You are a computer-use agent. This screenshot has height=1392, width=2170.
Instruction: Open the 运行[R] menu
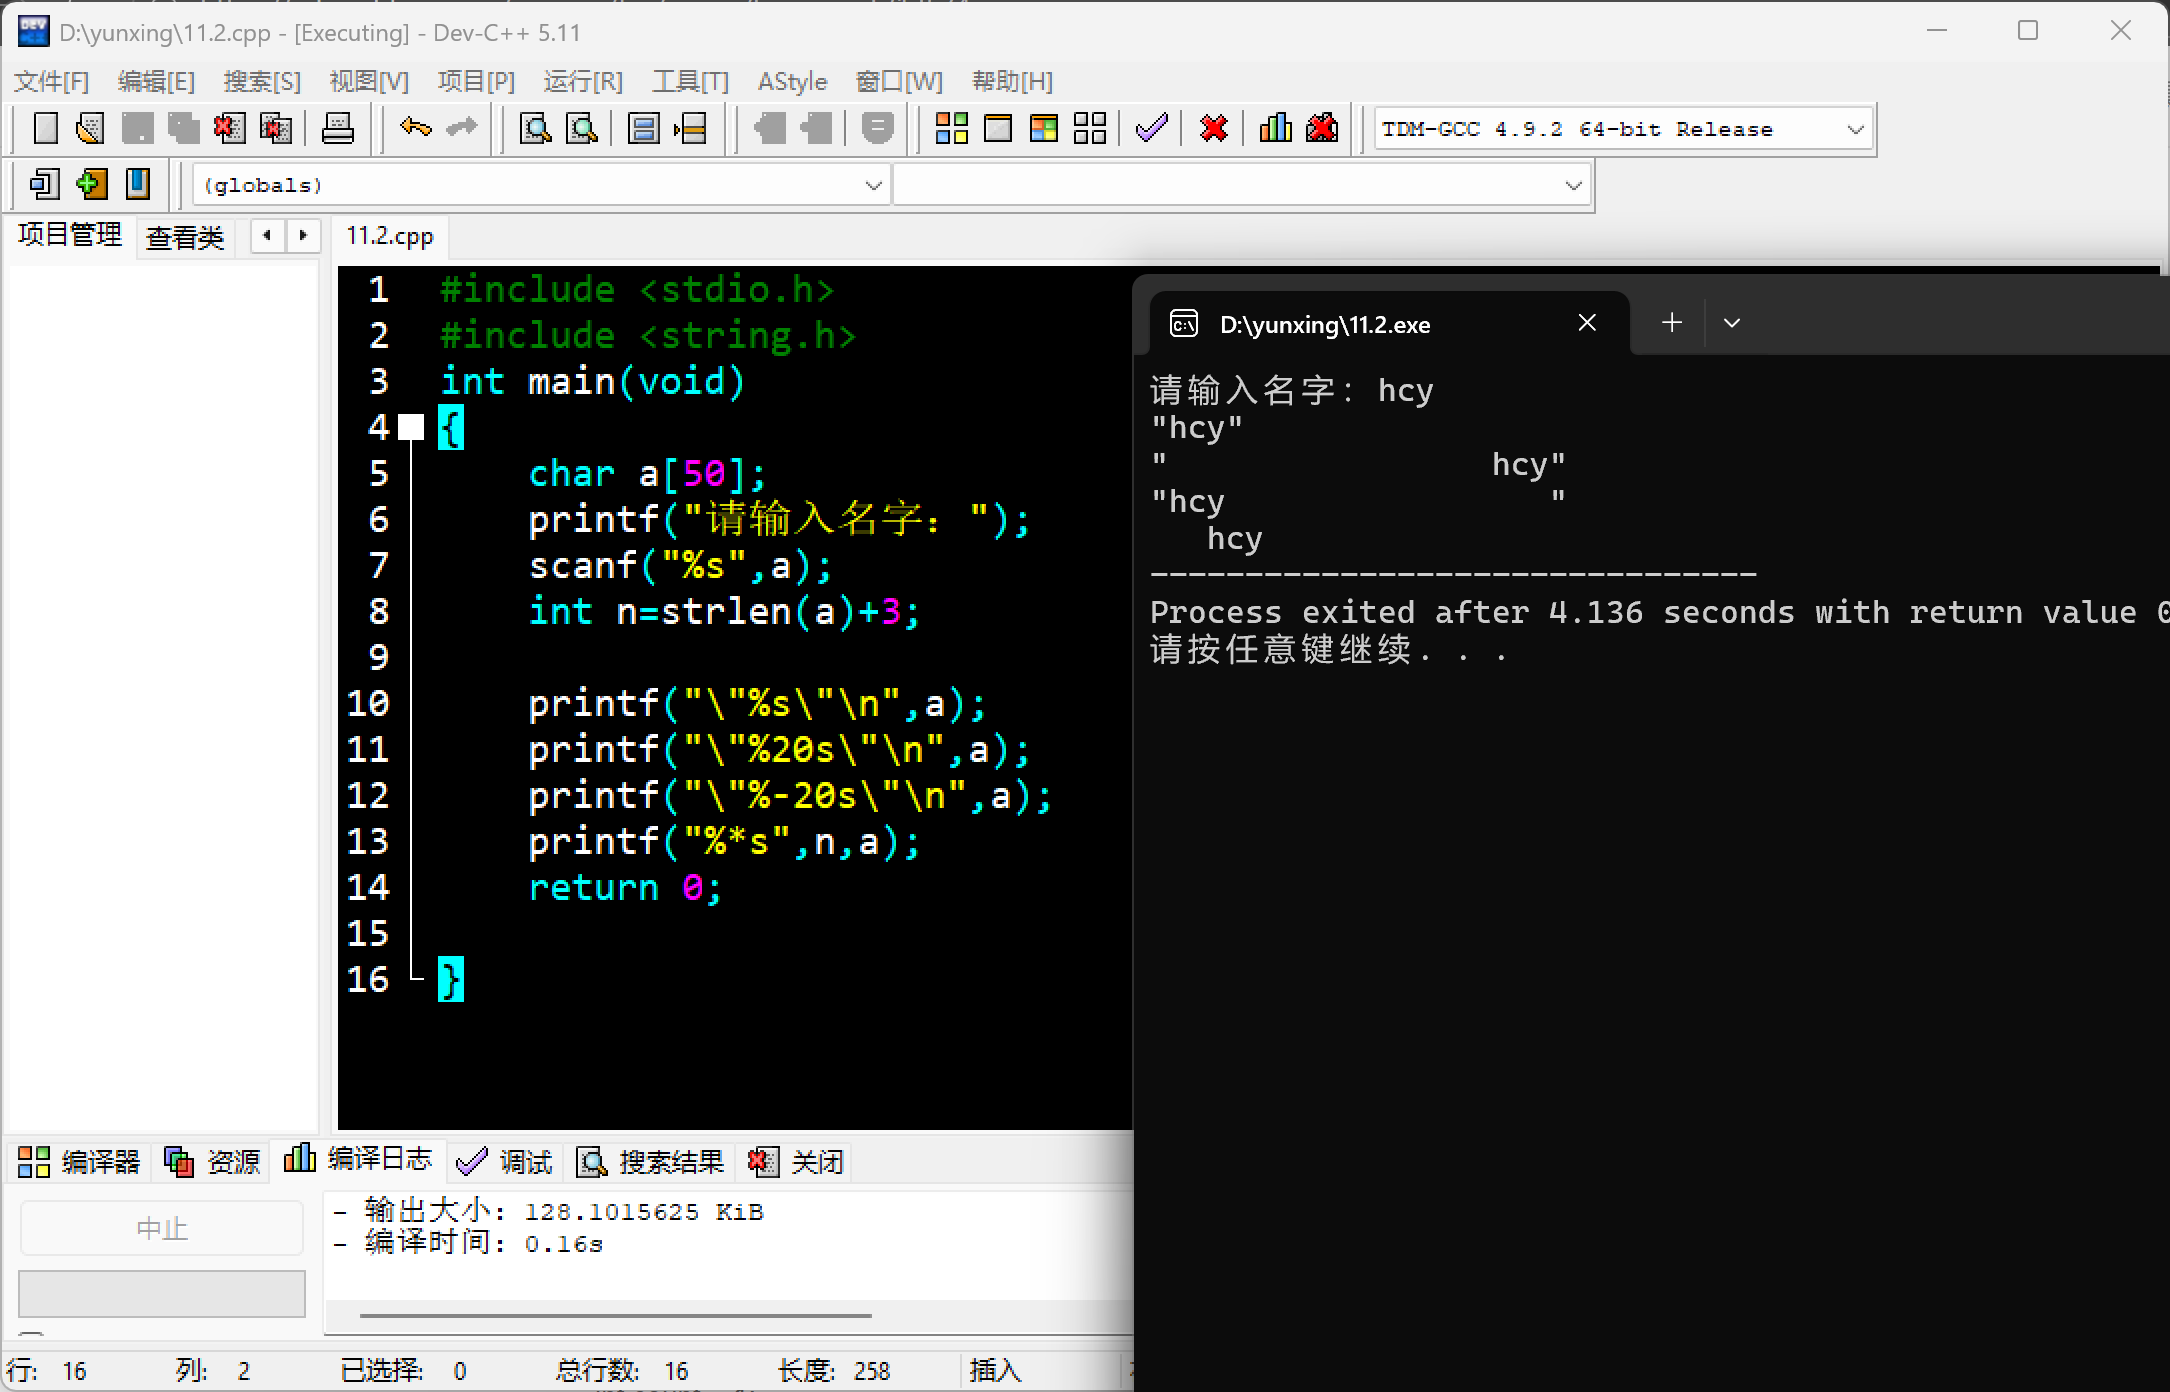coord(582,81)
